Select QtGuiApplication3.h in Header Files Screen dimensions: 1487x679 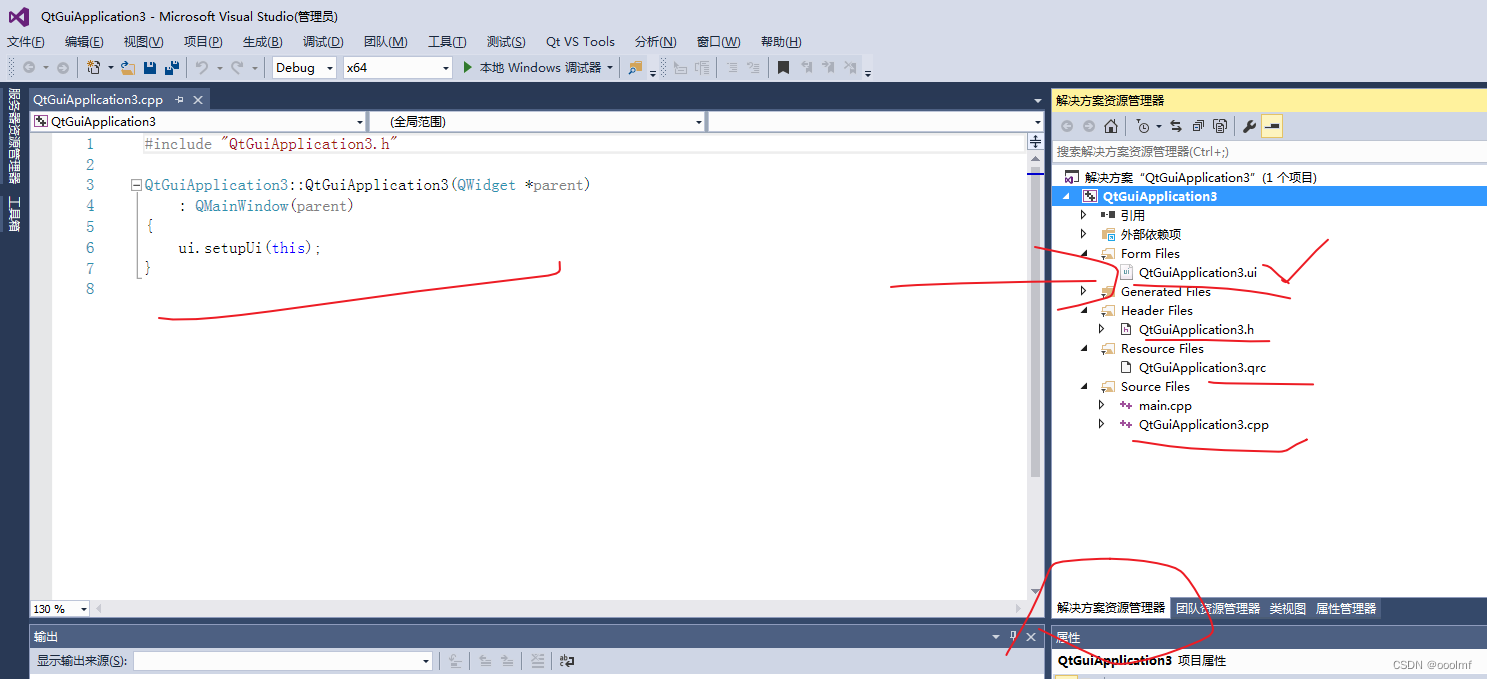[1196, 329]
